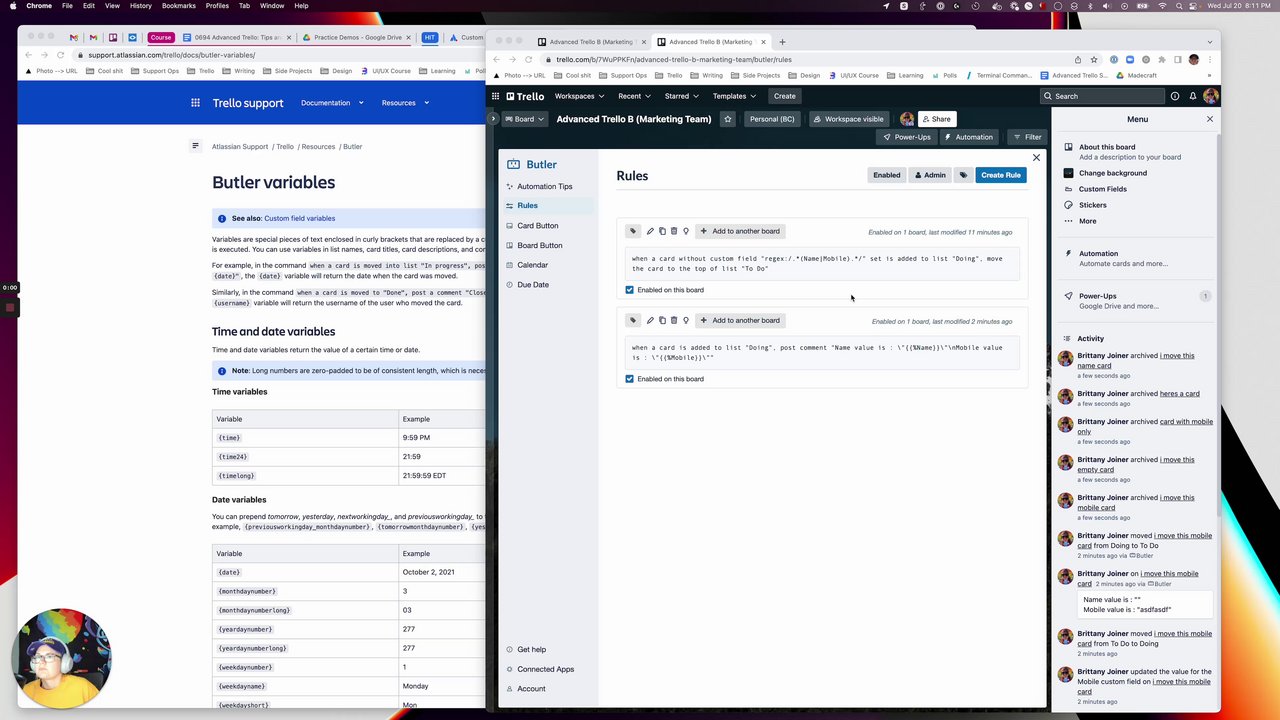The width and height of the screenshot is (1280, 720).
Task: Open the macOS History menu
Action: (x=141, y=6)
